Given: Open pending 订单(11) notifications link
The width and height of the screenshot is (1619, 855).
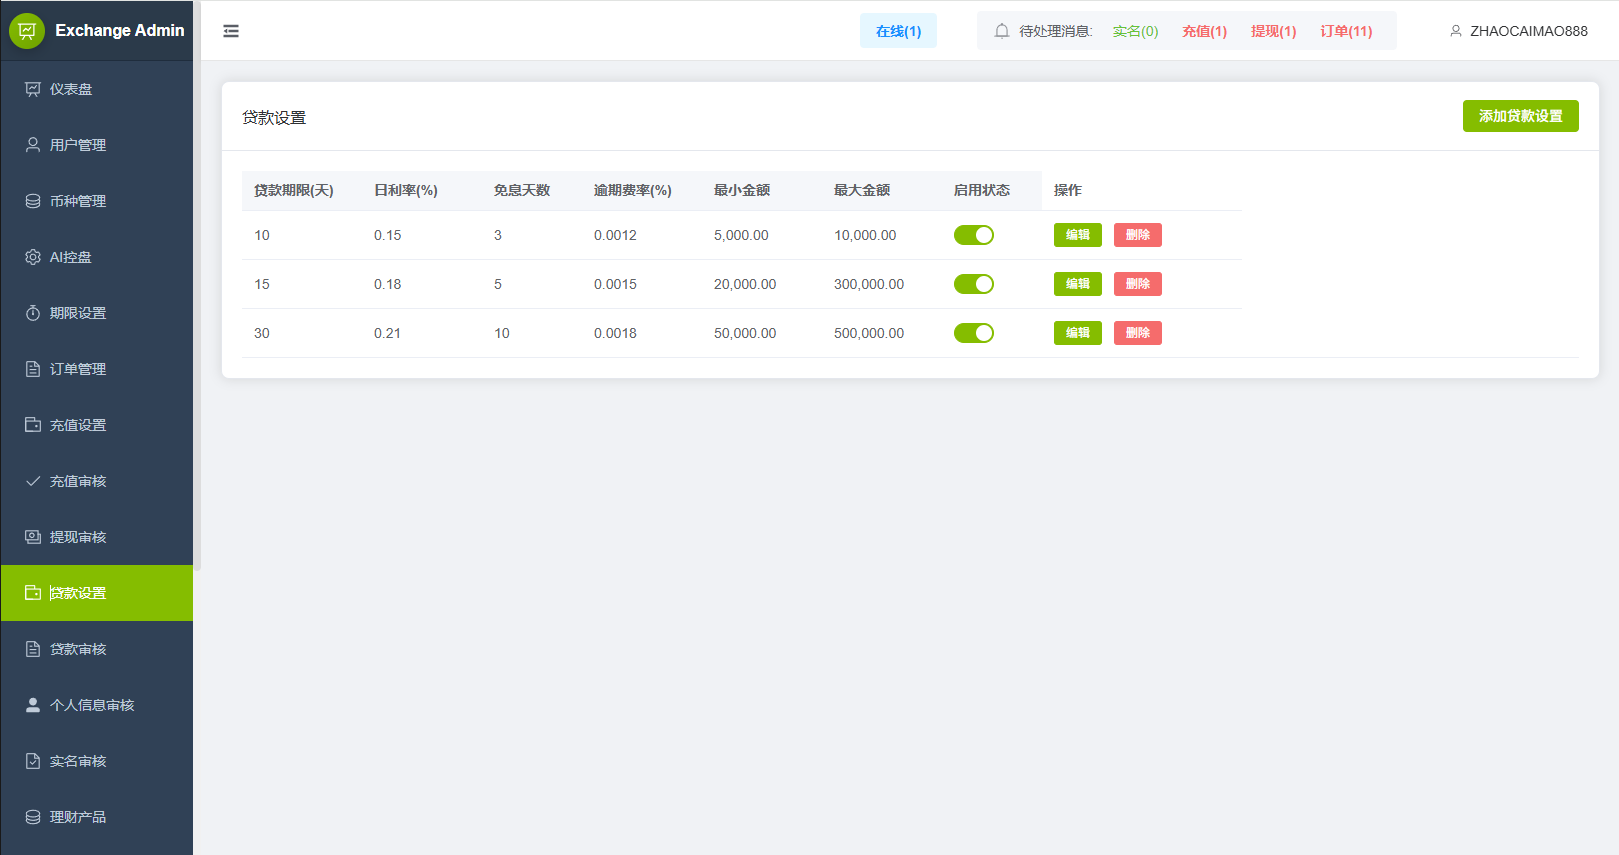Looking at the screenshot, I should 1346,31.
